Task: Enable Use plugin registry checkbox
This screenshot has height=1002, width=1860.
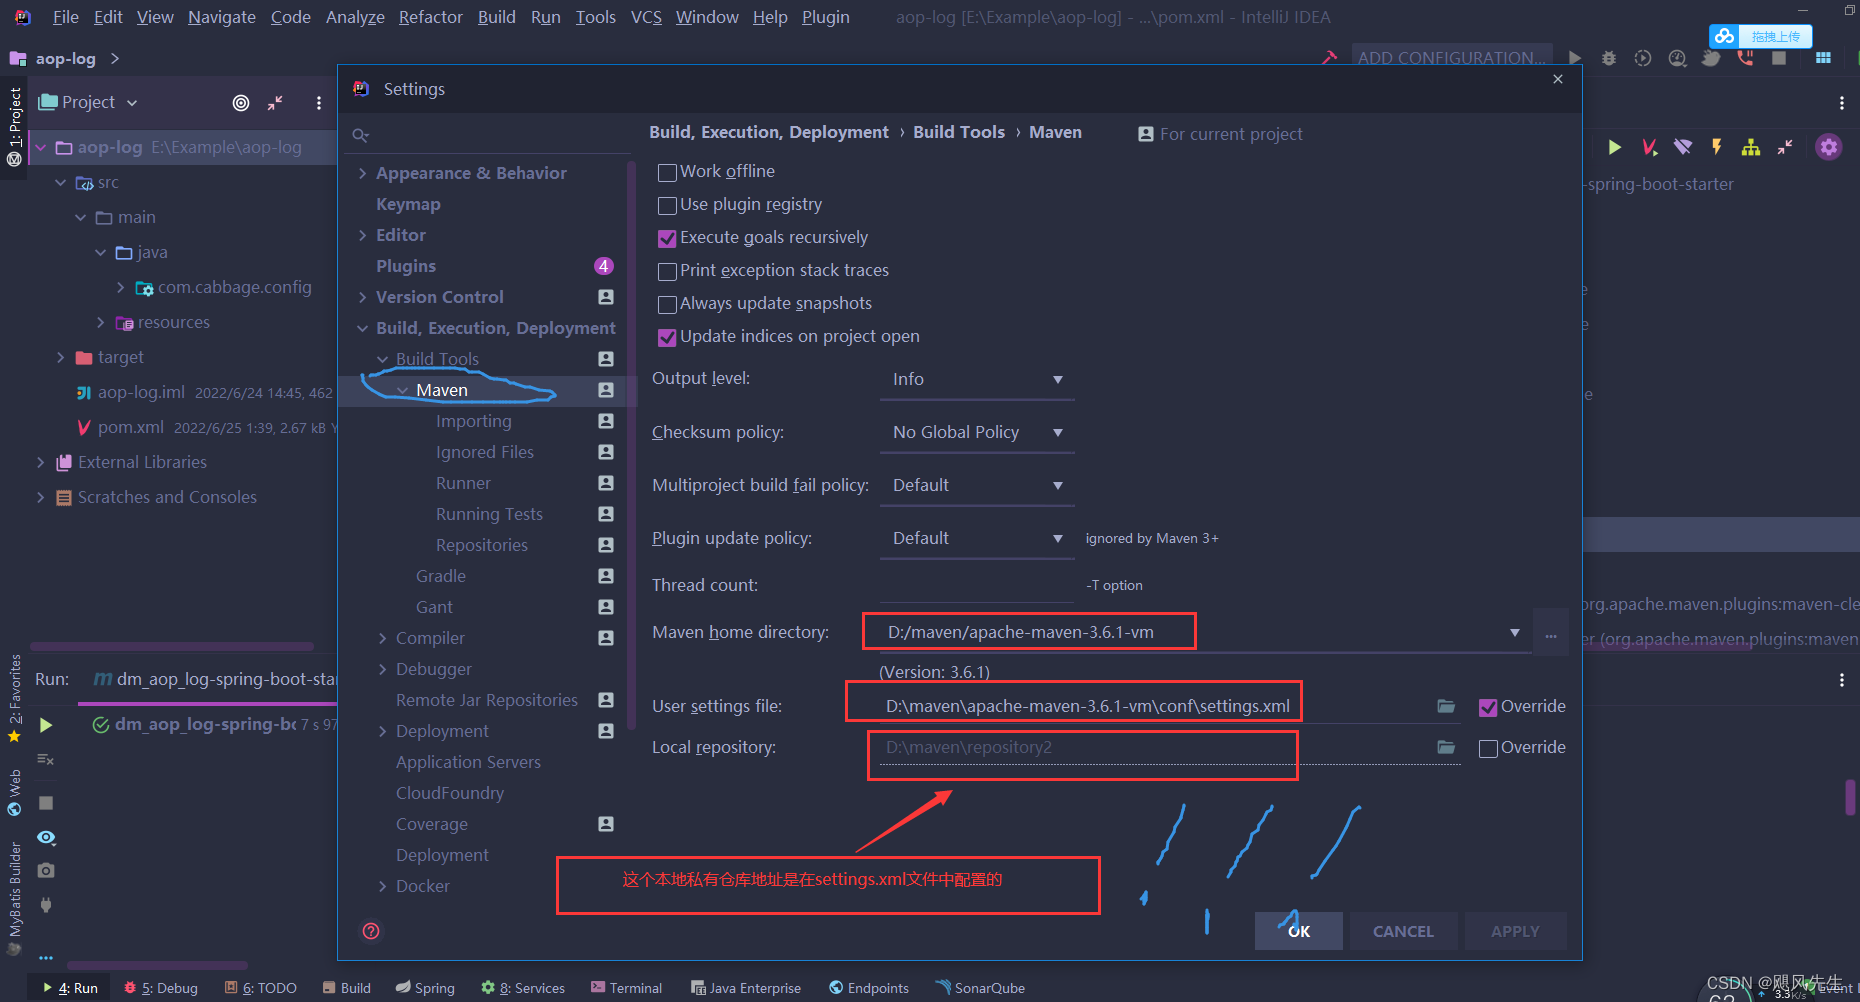Action: tap(667, 205)
